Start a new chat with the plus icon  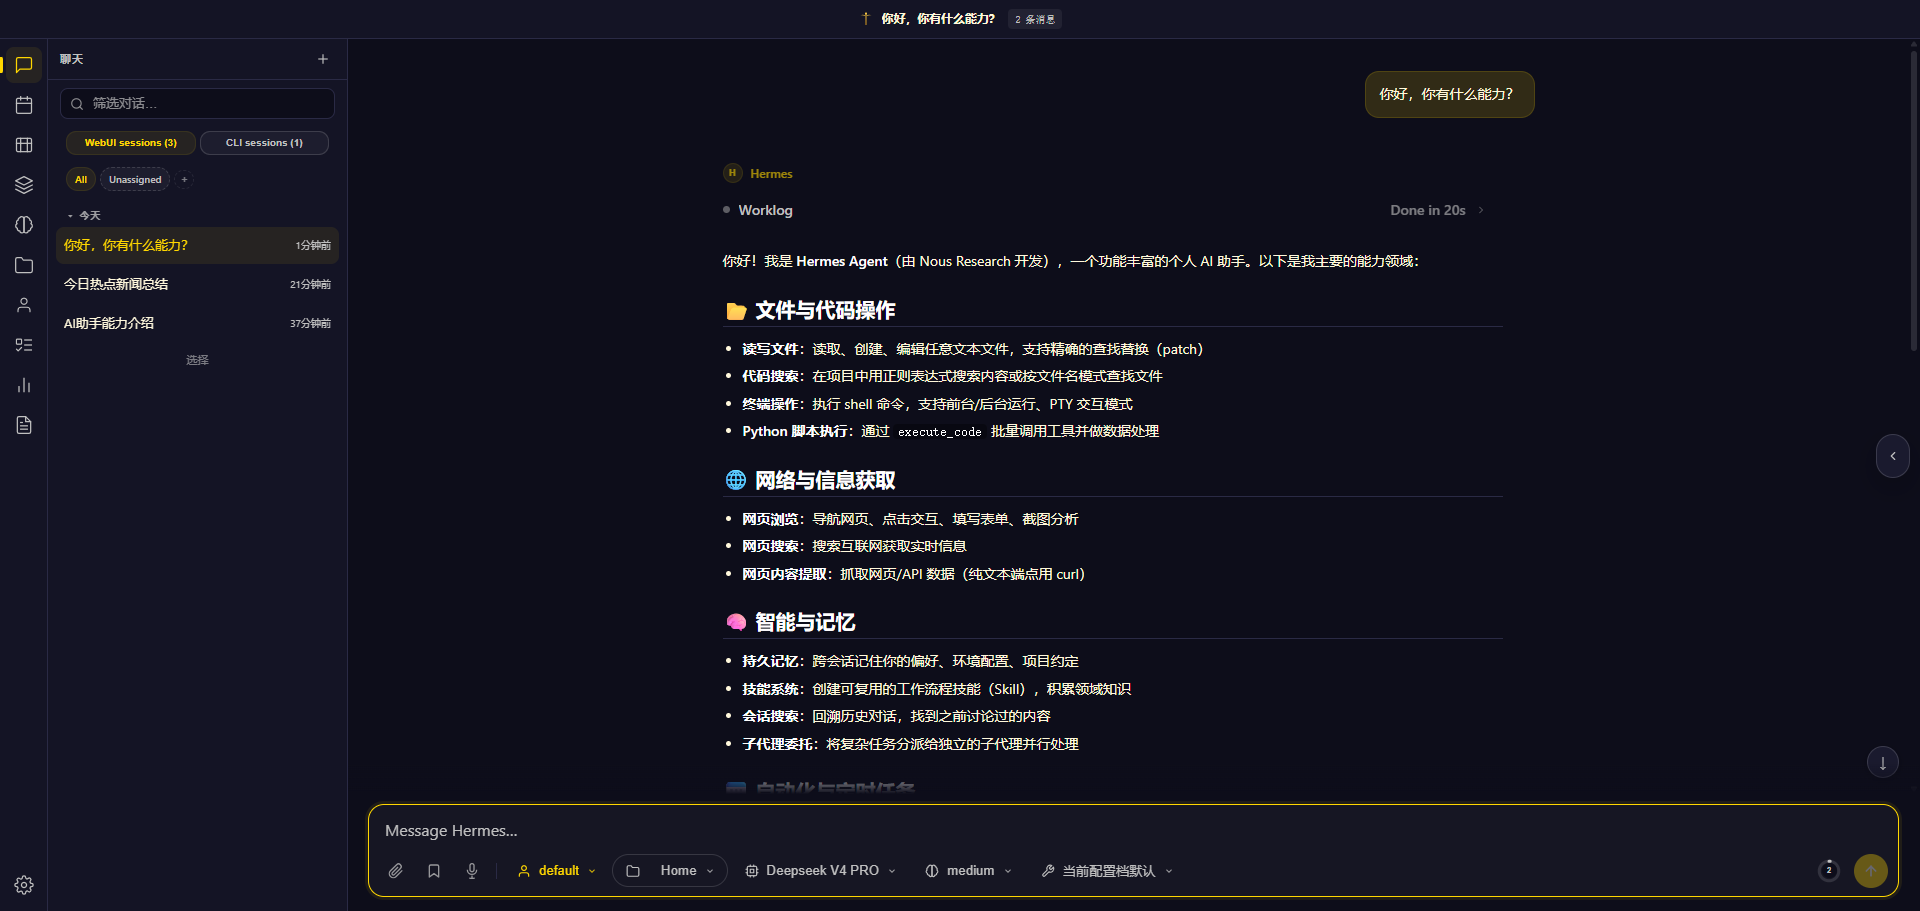(323, 59)
